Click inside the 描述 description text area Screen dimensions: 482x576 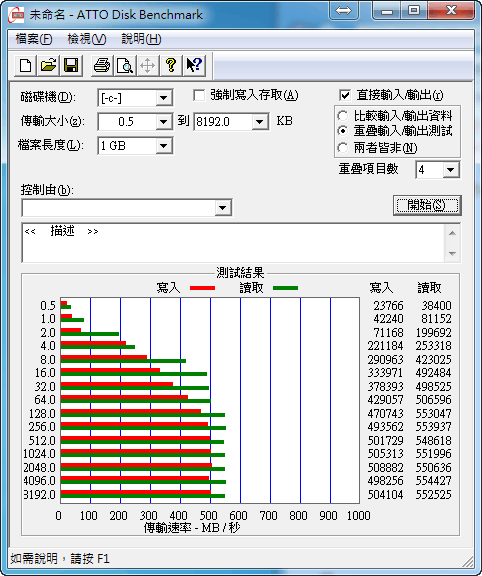[x=233, y=243]
